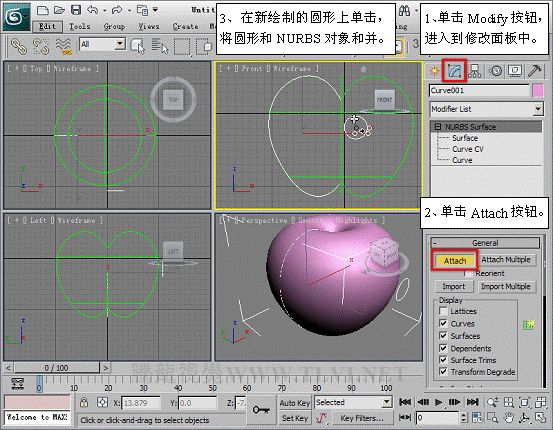Viewport: 553px width, 430px height.
Task: Click the selection lock padlock icon
Action: 84,402
